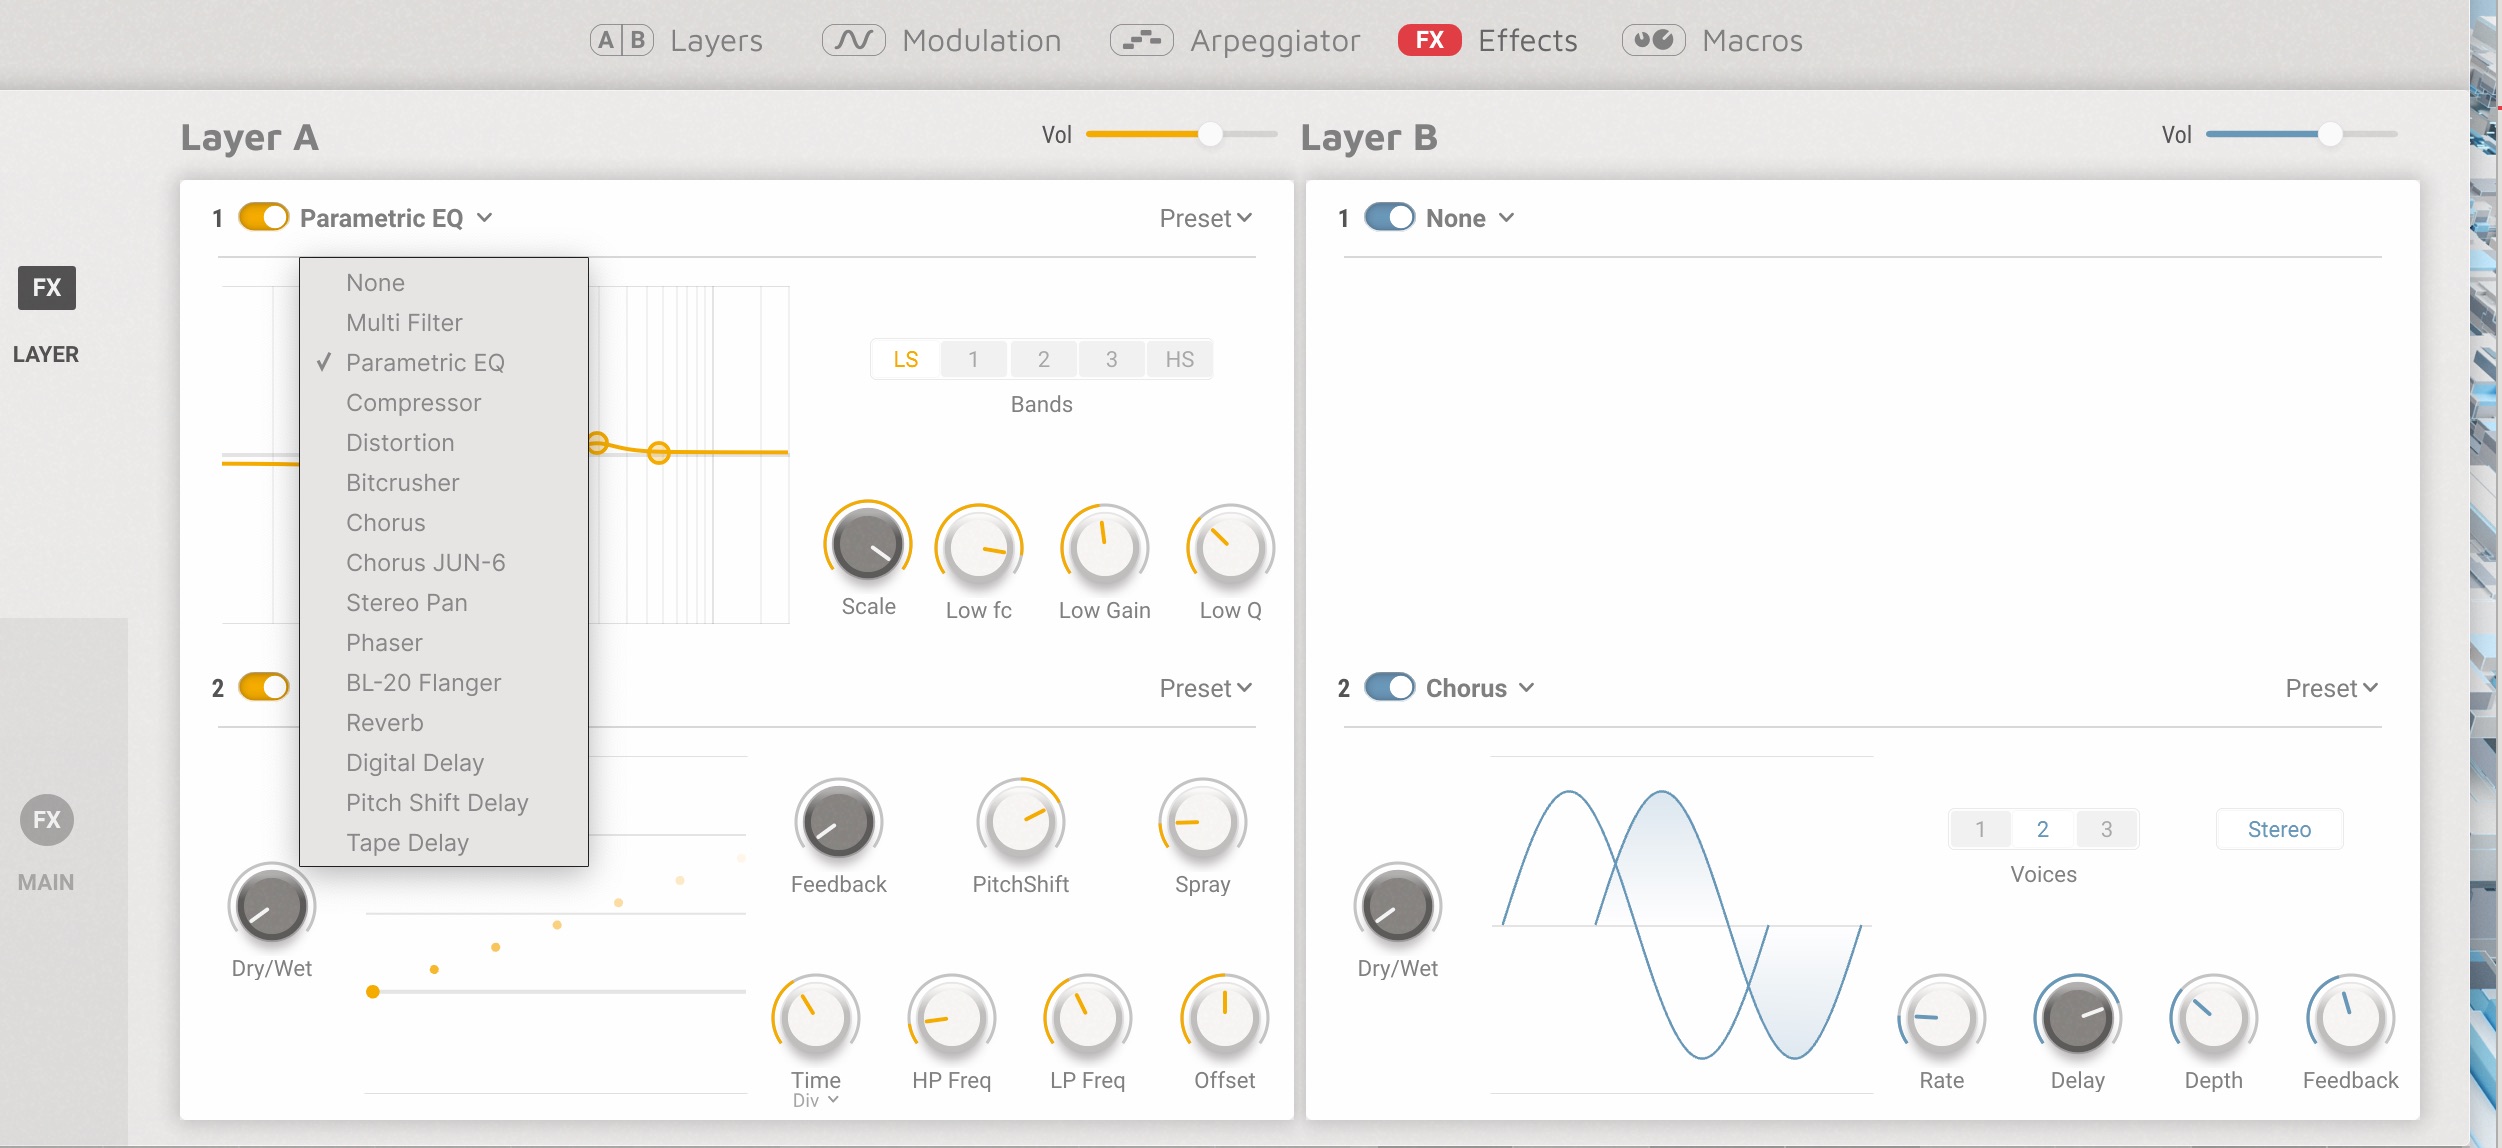Screen dimensions: 2502x1148
Task: Open the Time Div dropdown arrow
Action: 833,1100
